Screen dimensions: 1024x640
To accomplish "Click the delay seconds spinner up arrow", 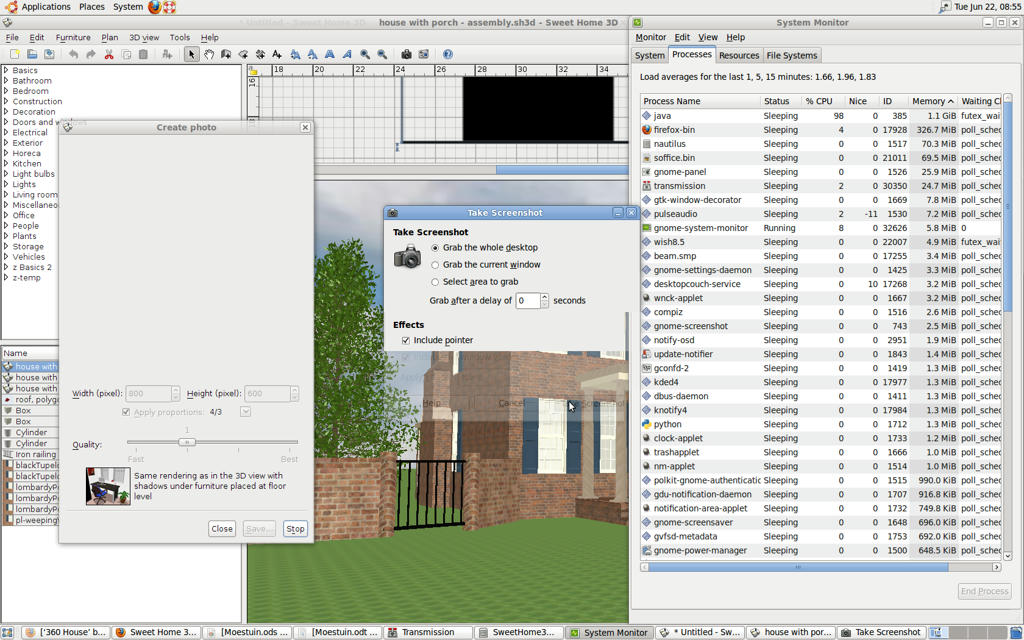I will pyautogui.click(x=545, y=297).
